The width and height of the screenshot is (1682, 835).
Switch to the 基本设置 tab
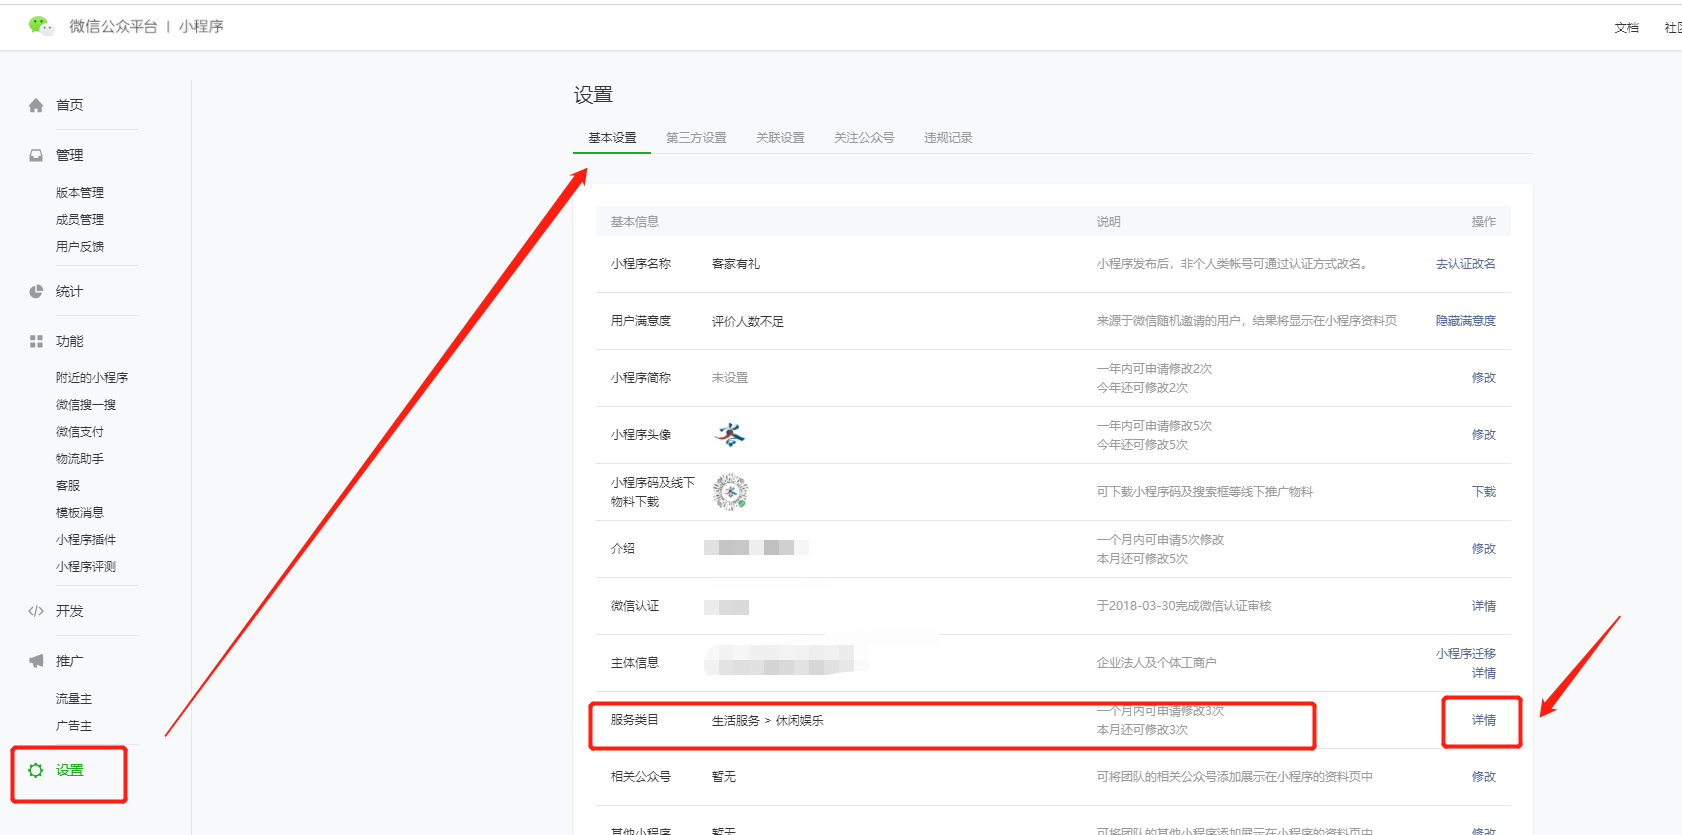click(612, 137)
